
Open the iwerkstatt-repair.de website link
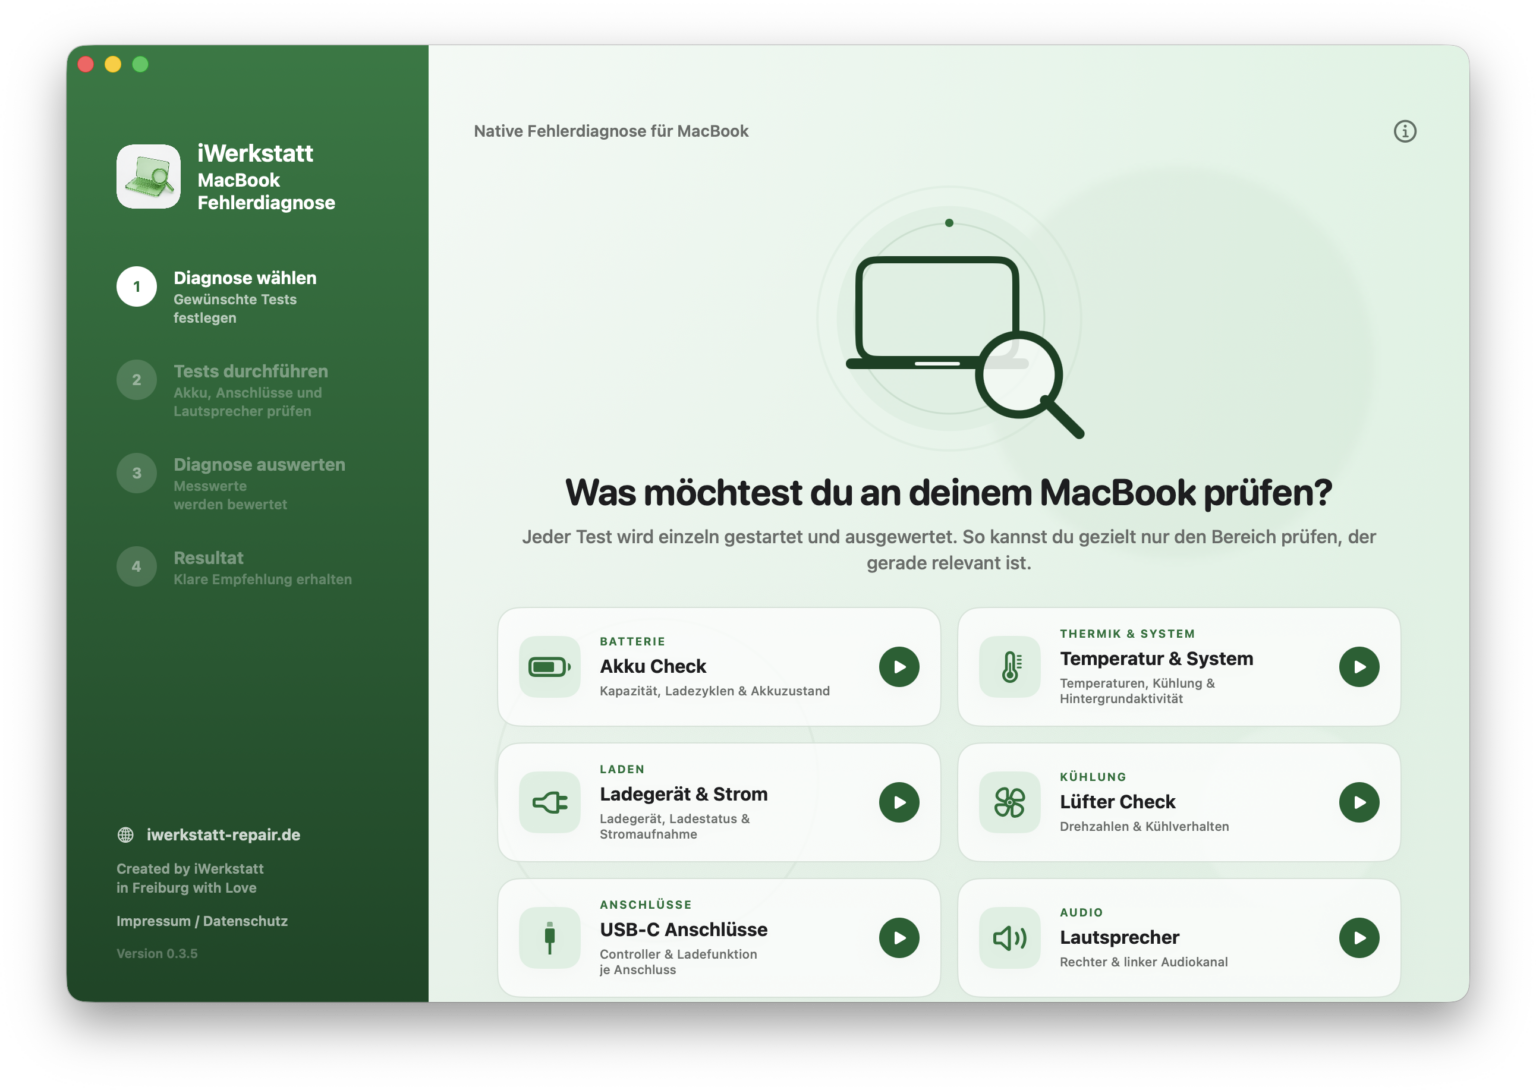tap(223, 835)
